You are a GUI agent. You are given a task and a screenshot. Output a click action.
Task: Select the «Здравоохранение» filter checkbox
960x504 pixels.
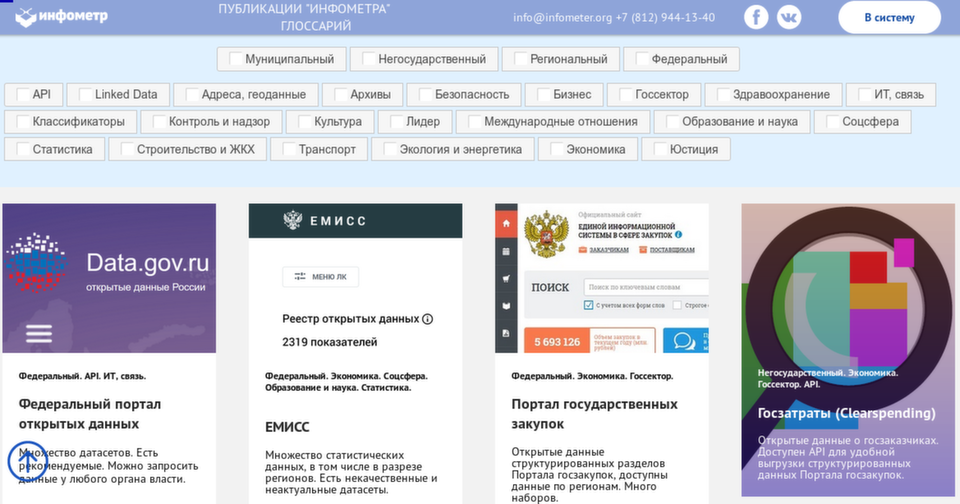pyautogui.click(x=723, y=94)
